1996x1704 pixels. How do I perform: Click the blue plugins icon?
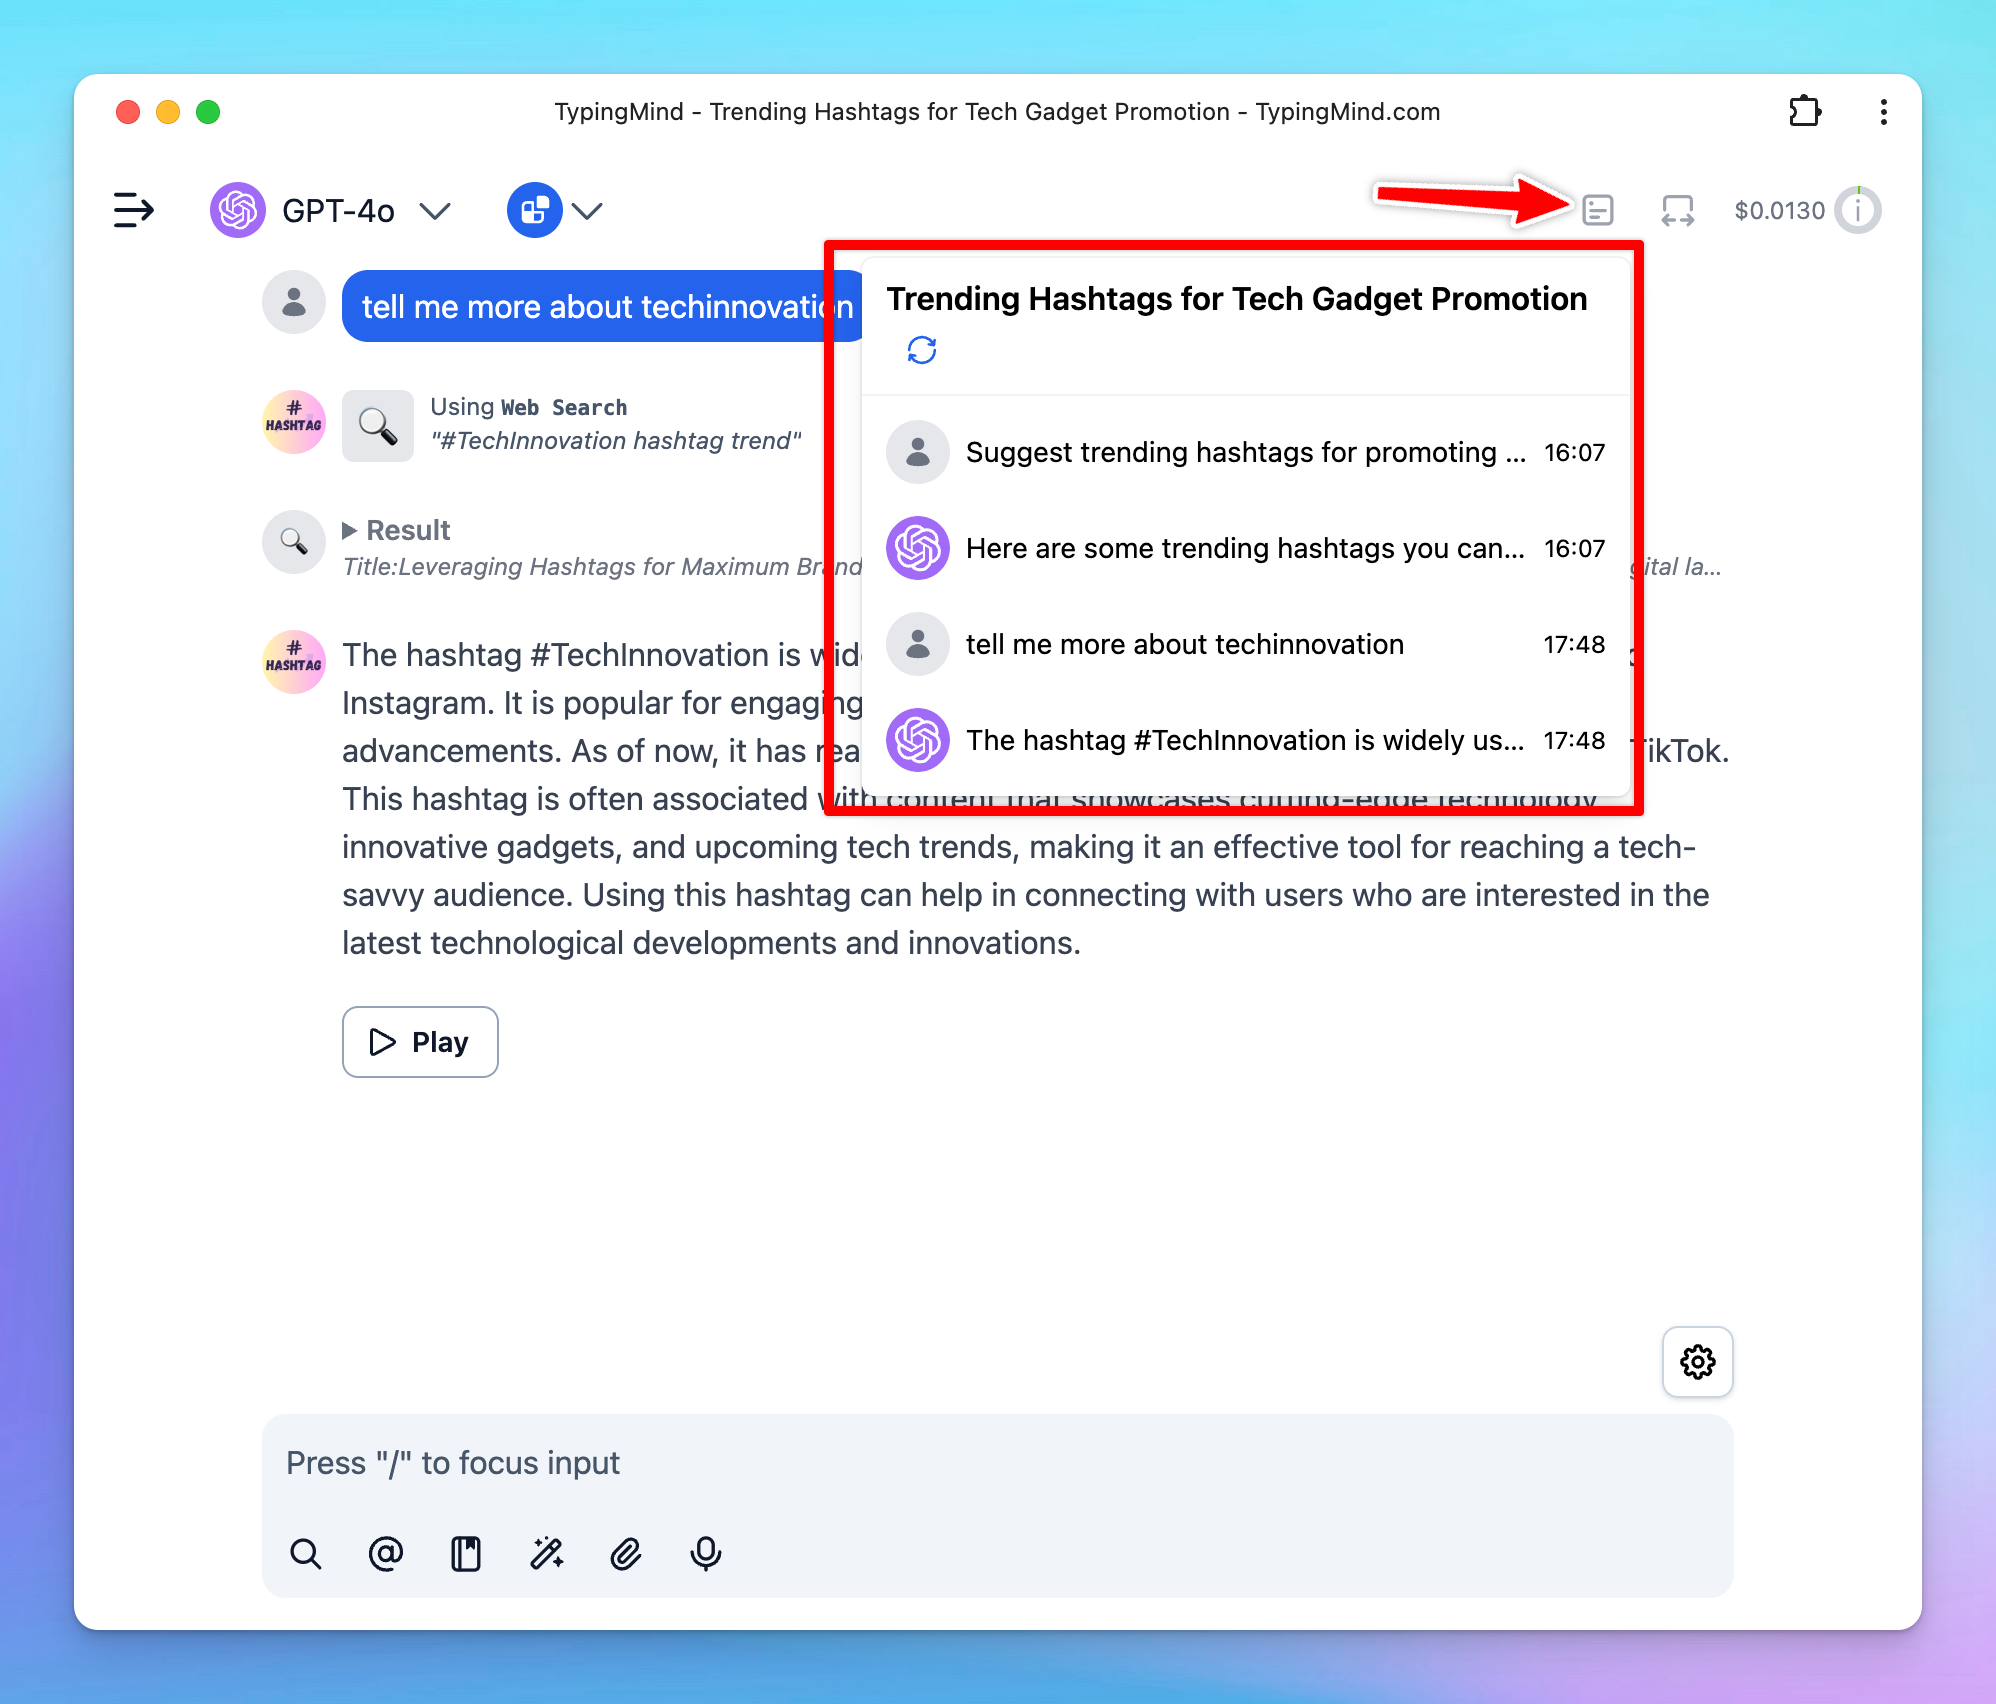(535, 210)
